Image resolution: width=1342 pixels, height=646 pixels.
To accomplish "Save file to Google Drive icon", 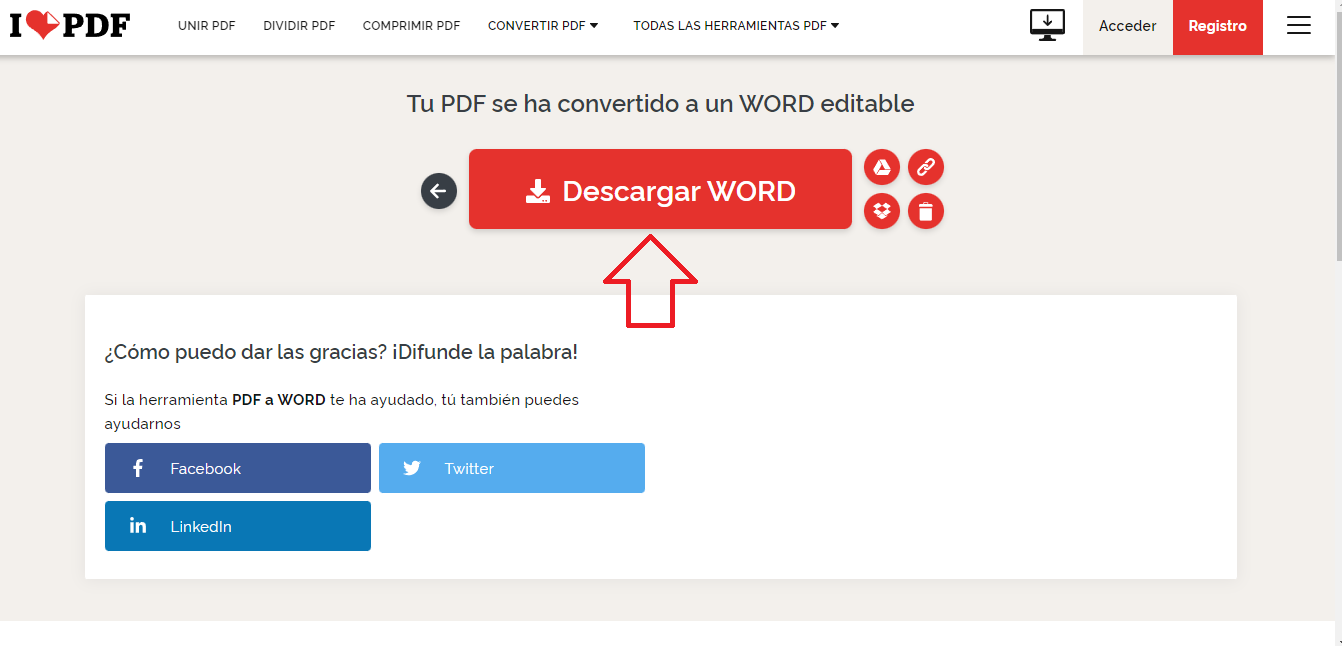I will [882, 167].
